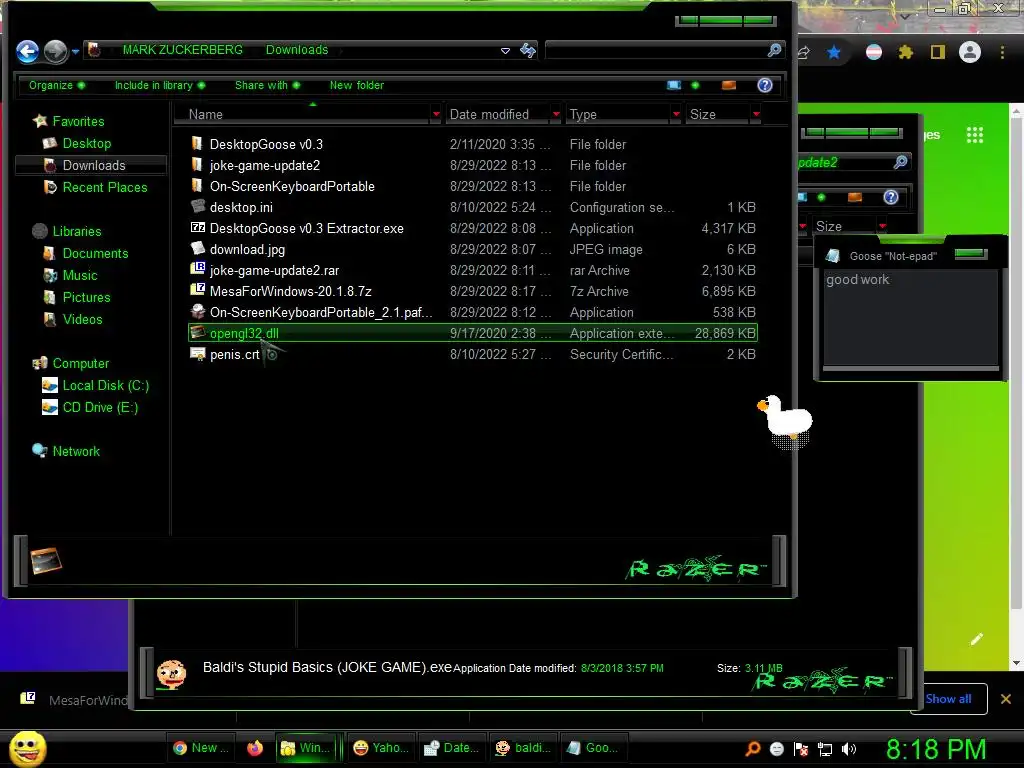Switch to baldi... taskbar item
The image size is (1024, 768).
(523, 748)
